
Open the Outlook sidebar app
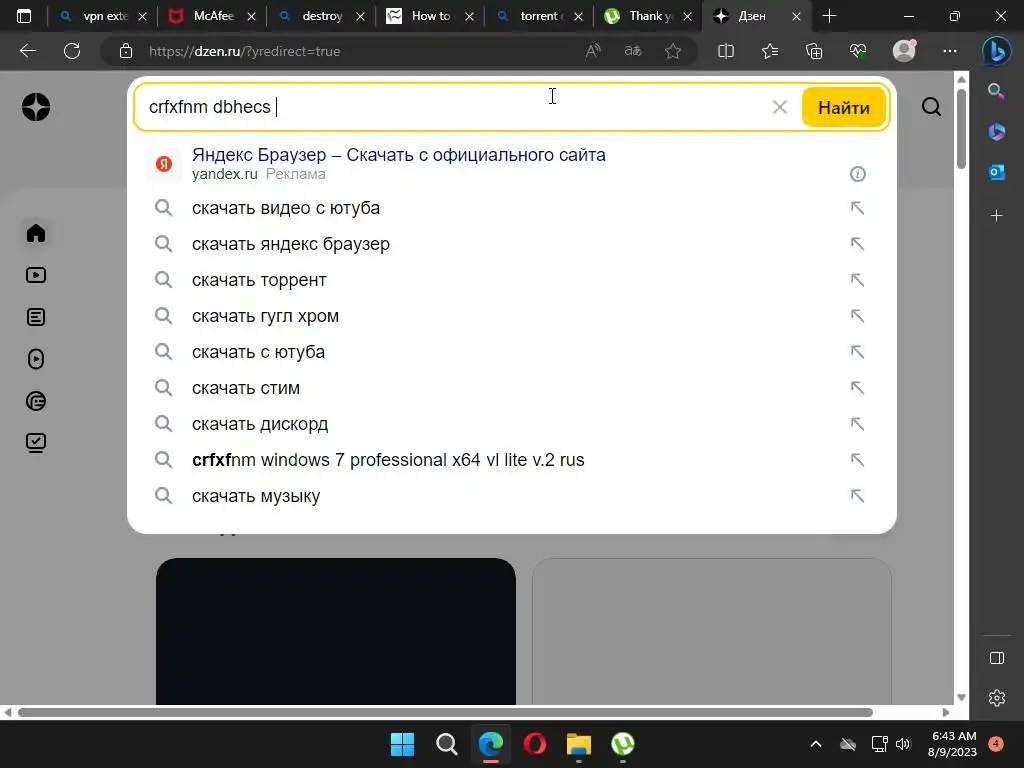point(997,172)
